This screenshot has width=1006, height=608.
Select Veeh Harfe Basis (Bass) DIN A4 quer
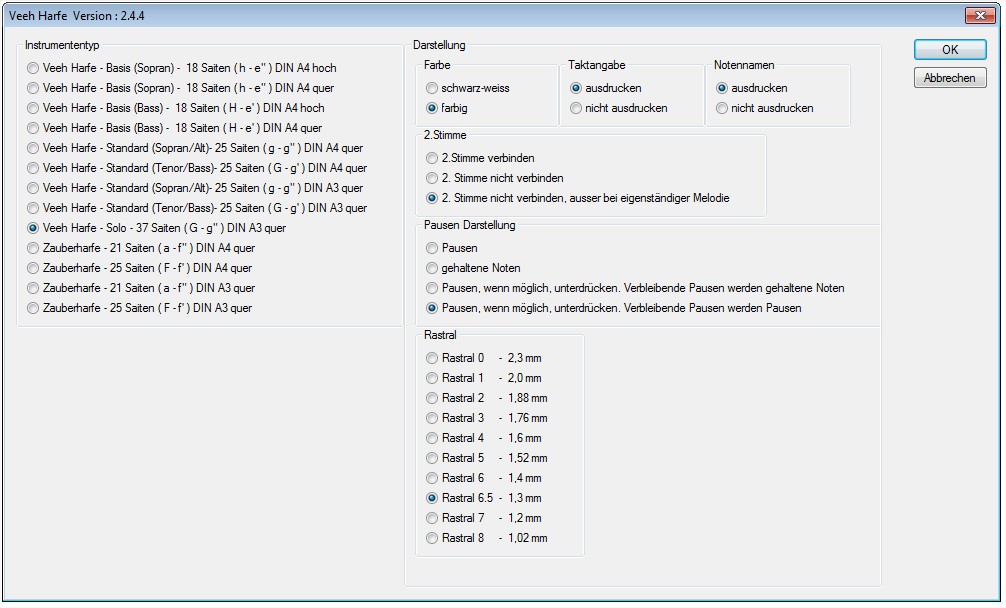[34, 128]
